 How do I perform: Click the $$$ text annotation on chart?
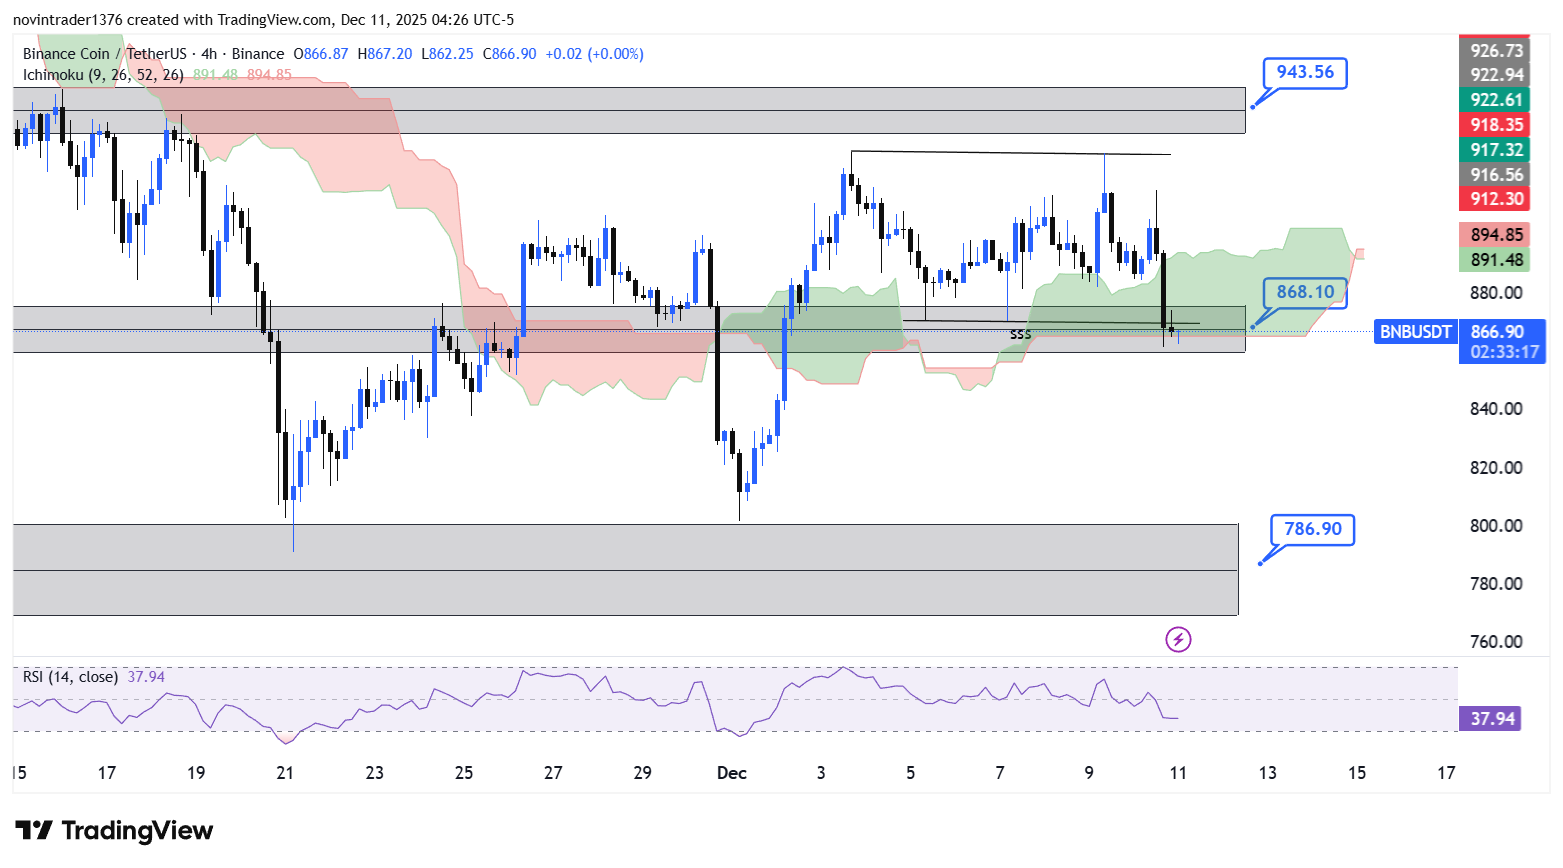1020,335
